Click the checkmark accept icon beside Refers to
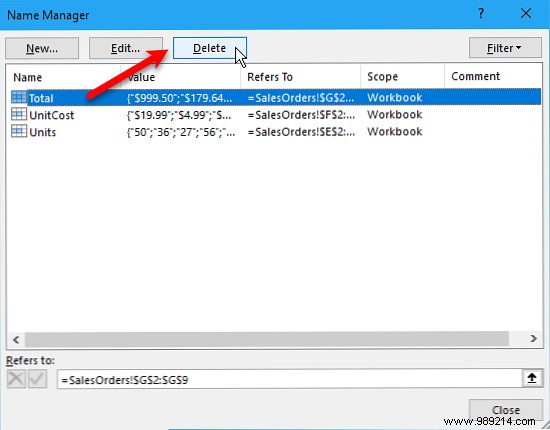Viewport: 550px width, 430px height. [37, 379]
